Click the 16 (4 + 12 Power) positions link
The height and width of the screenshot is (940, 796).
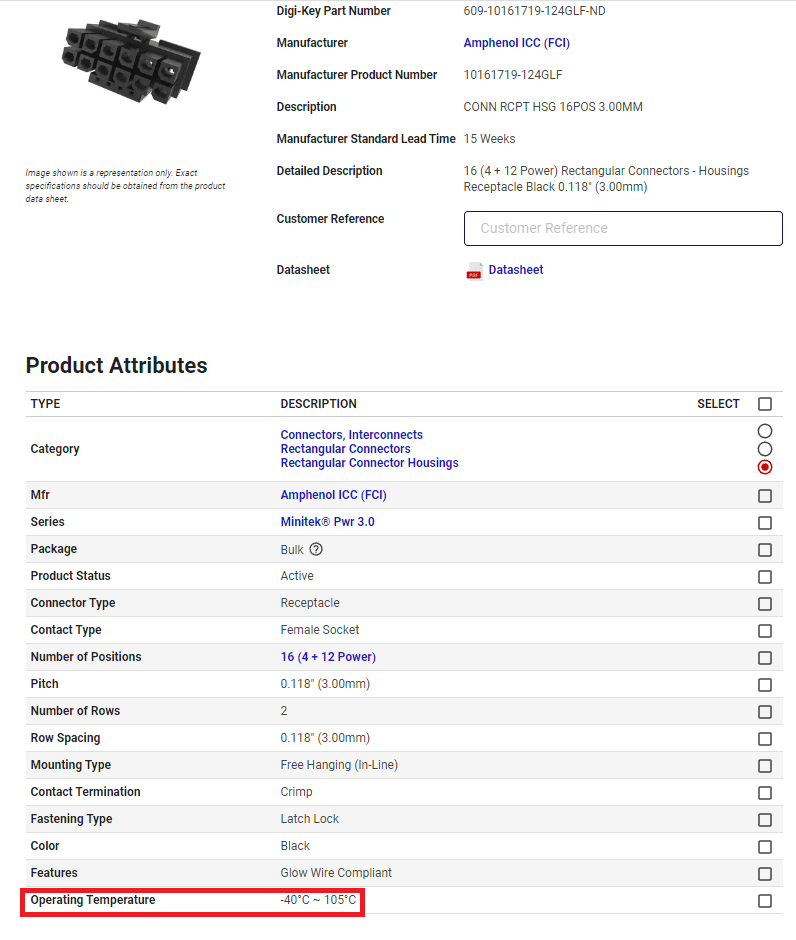[328, 656]
